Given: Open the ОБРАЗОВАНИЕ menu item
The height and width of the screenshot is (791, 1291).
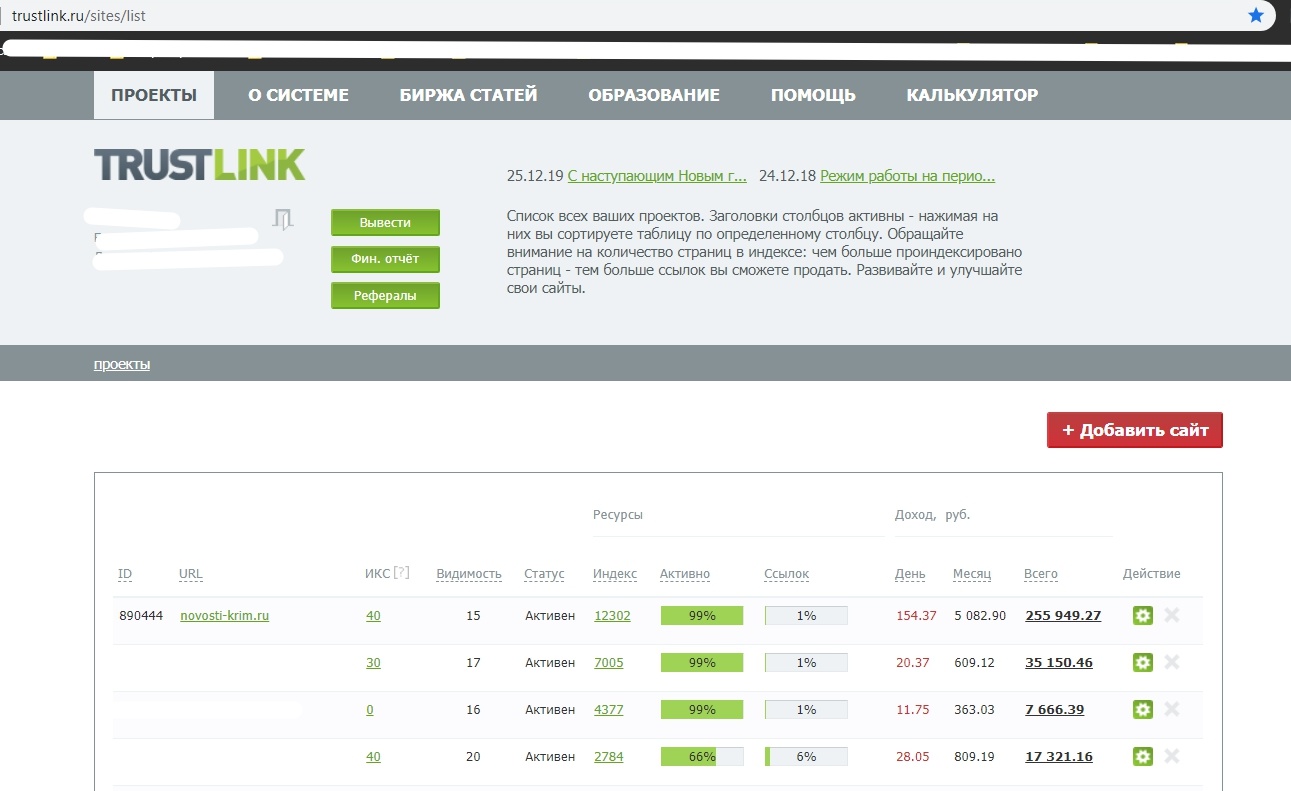Looking at the screenshot, I should 654,96.
